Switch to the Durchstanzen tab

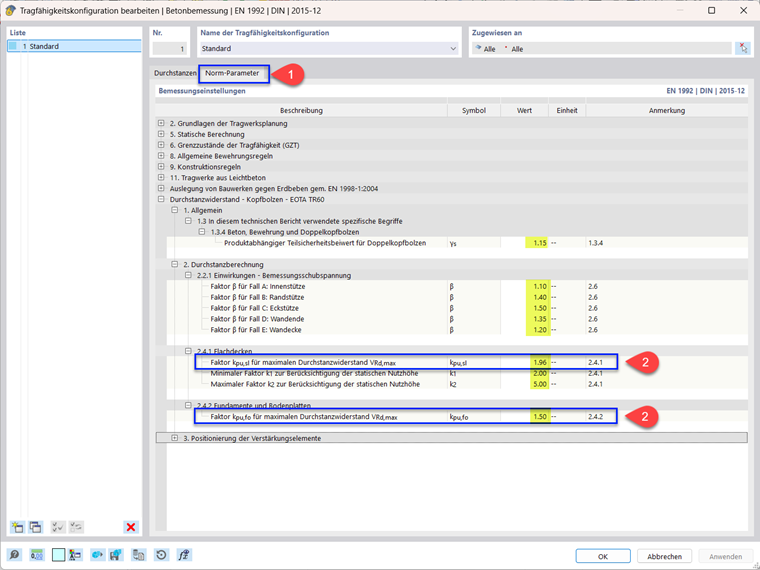coord(175,73)
